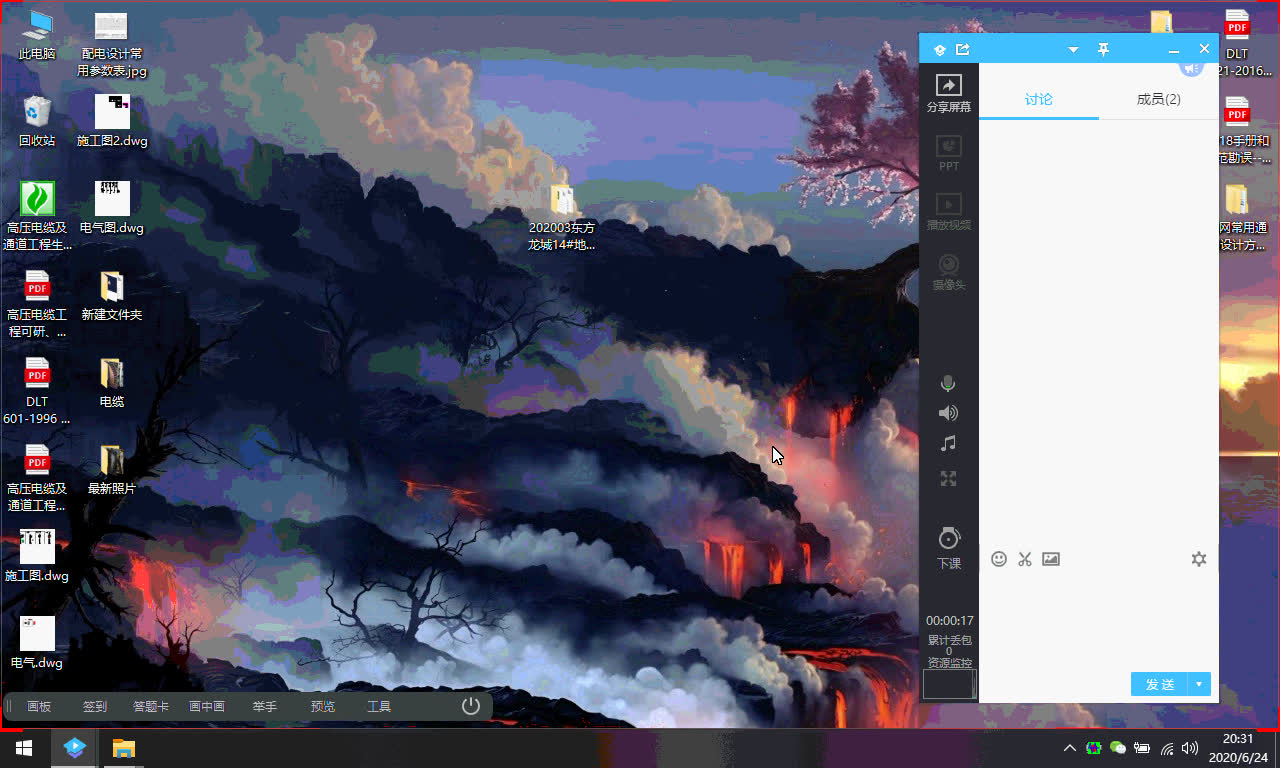Select the 施工图.dwg desktop file
This screenshot has width=1280, height=768.
click(x=37, y=557)
